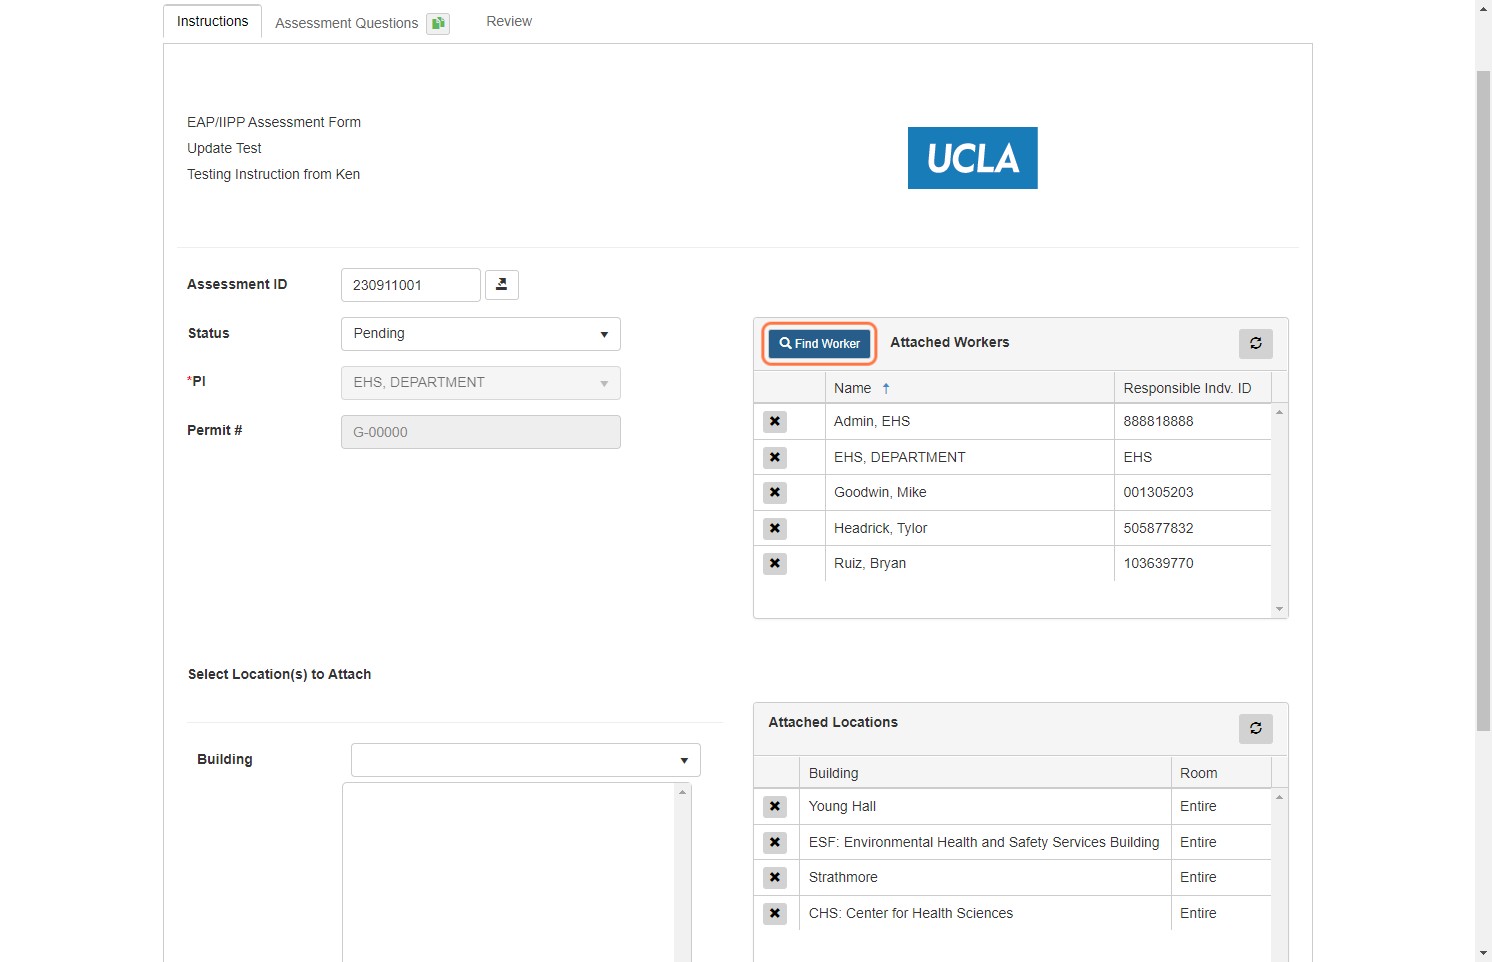Viewport: 1492px width, 962px height.
Task: Click the ID cell 505877832
Action: pos(1192,529)
